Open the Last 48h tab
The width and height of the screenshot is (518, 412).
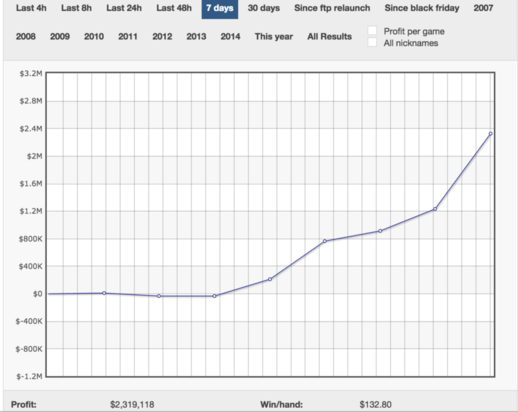point(174,8)
